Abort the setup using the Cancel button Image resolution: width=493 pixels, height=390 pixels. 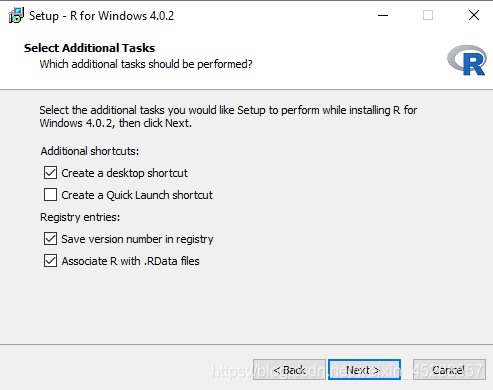click(449, 370)
